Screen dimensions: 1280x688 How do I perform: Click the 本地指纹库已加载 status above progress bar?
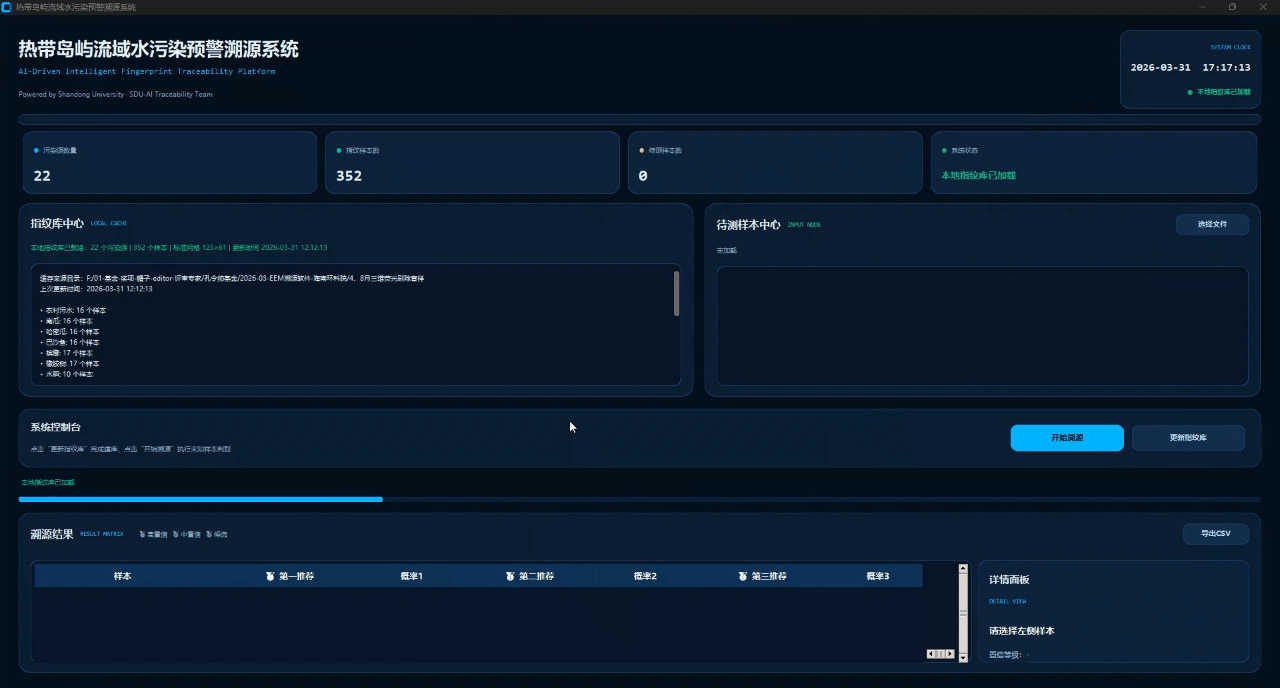(48, 482)
